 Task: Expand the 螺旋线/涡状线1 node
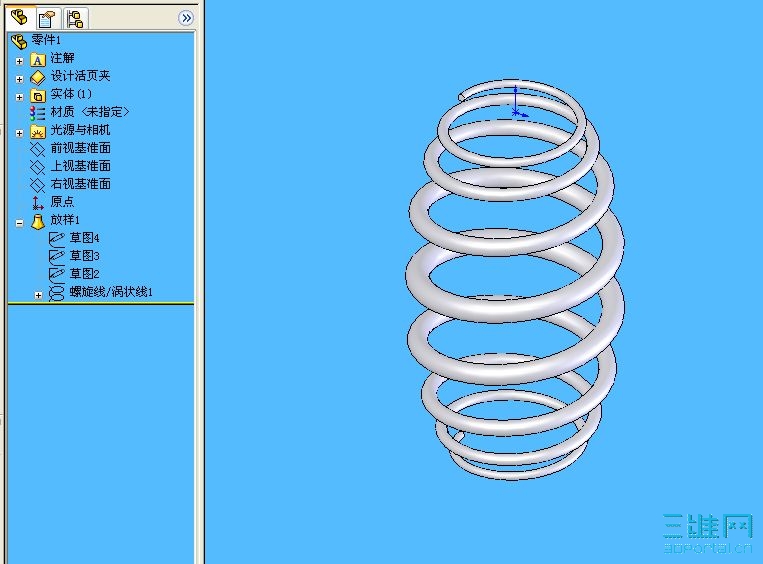point(38,295)
